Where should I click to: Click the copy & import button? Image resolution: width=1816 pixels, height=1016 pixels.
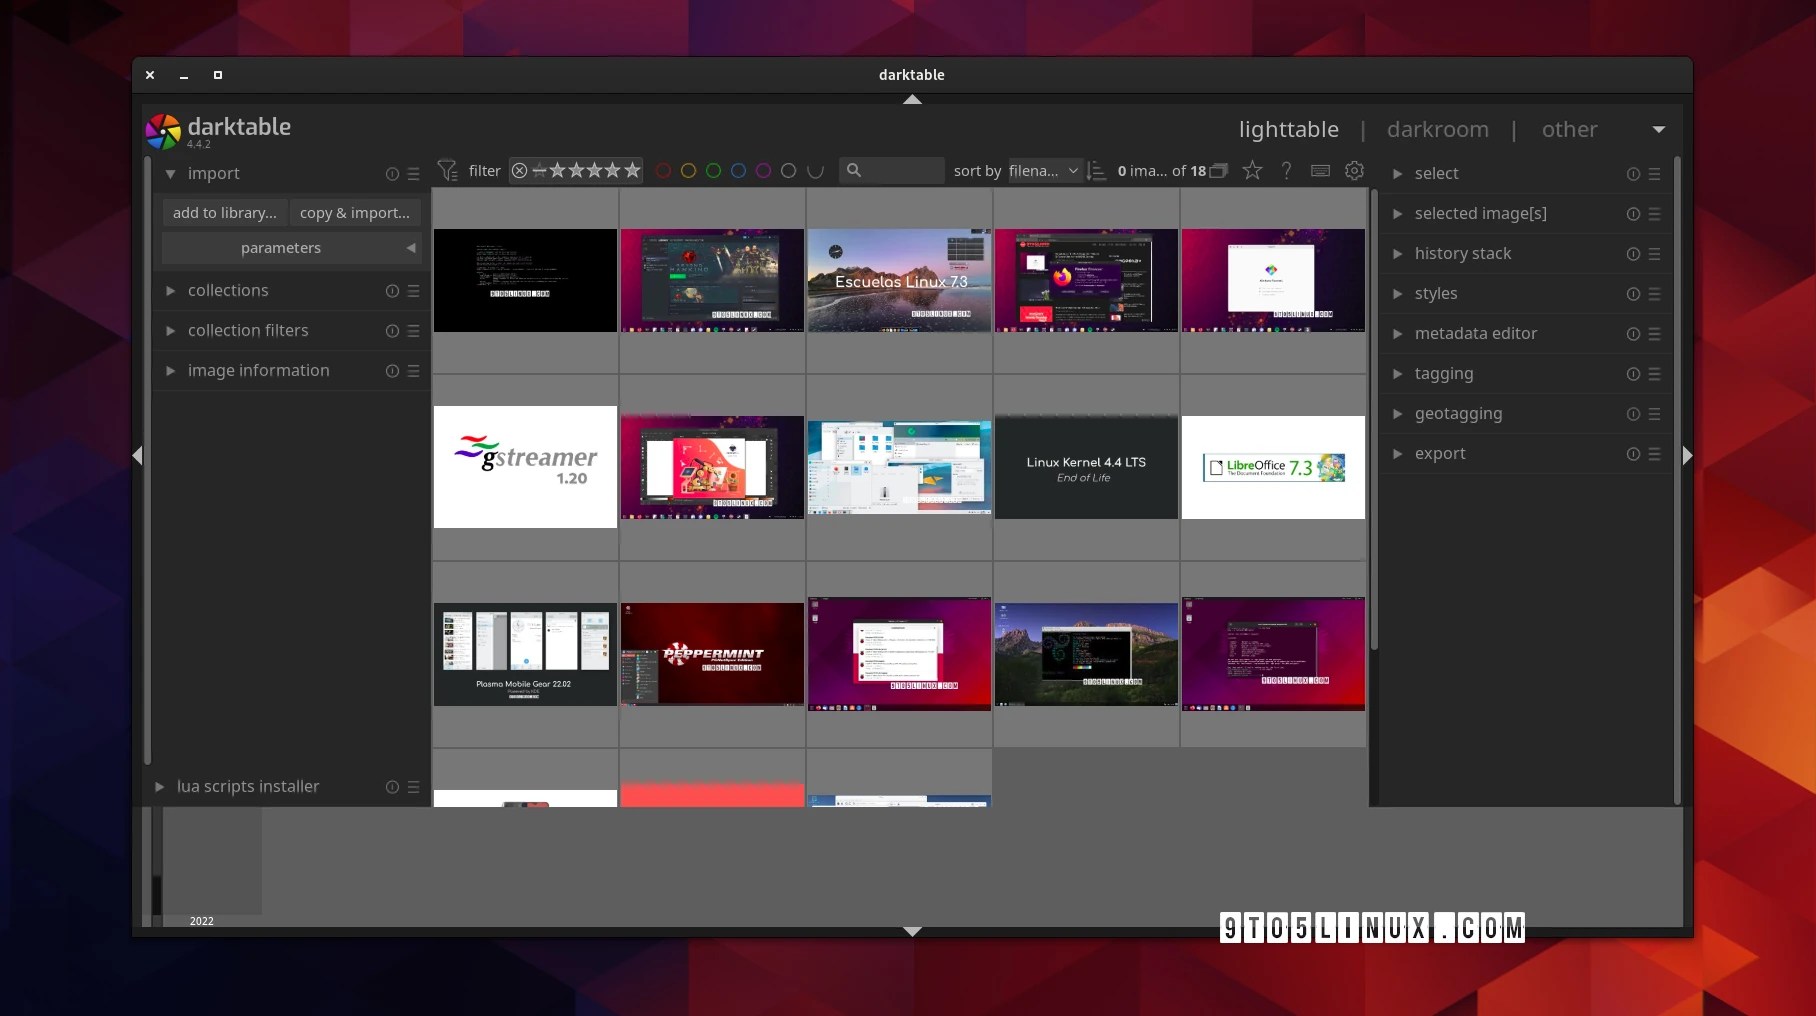coord(354,212)
